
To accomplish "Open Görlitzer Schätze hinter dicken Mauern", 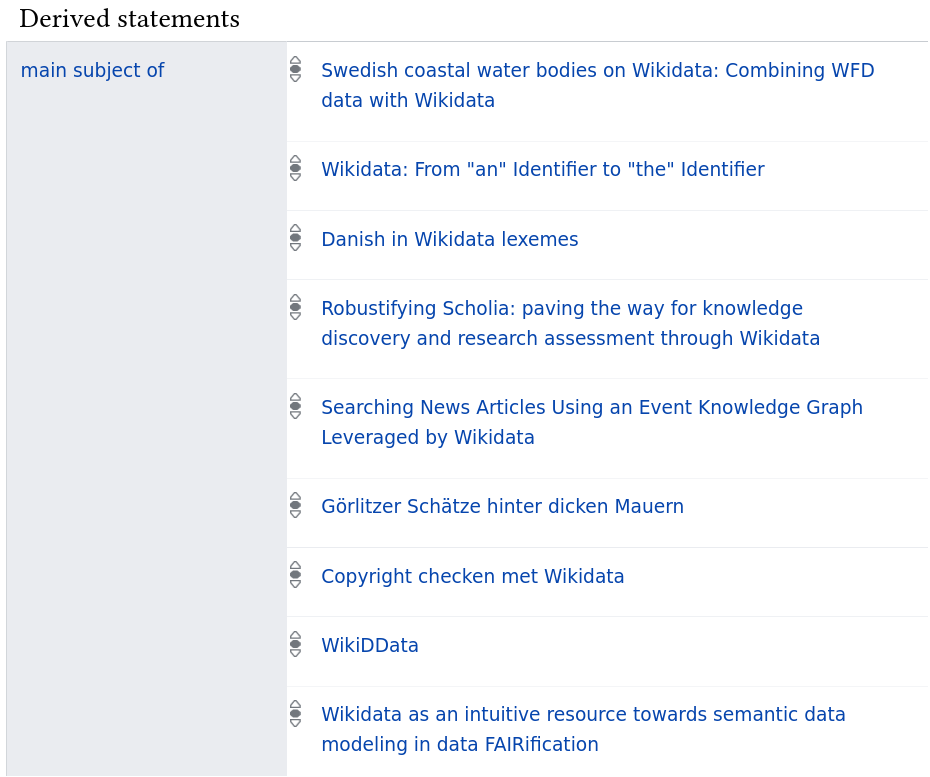I will (x=502, y=506).
